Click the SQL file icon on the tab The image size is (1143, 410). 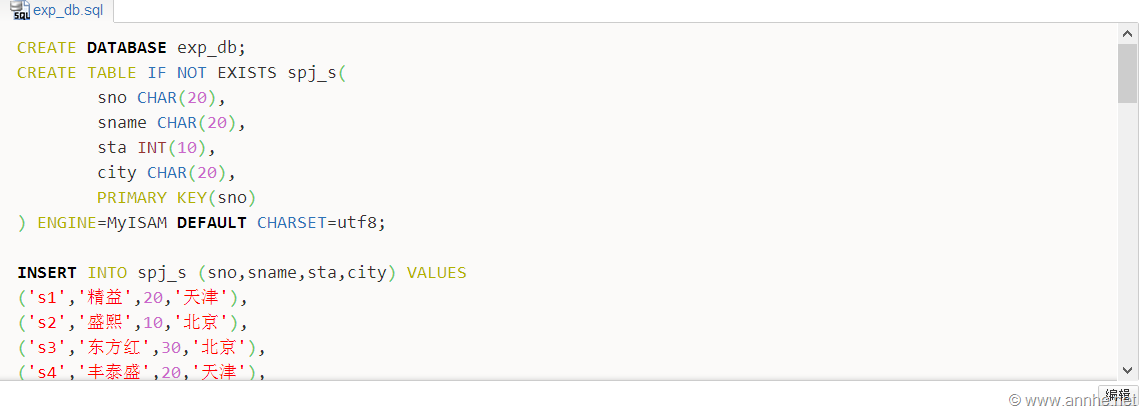point(20,11)
